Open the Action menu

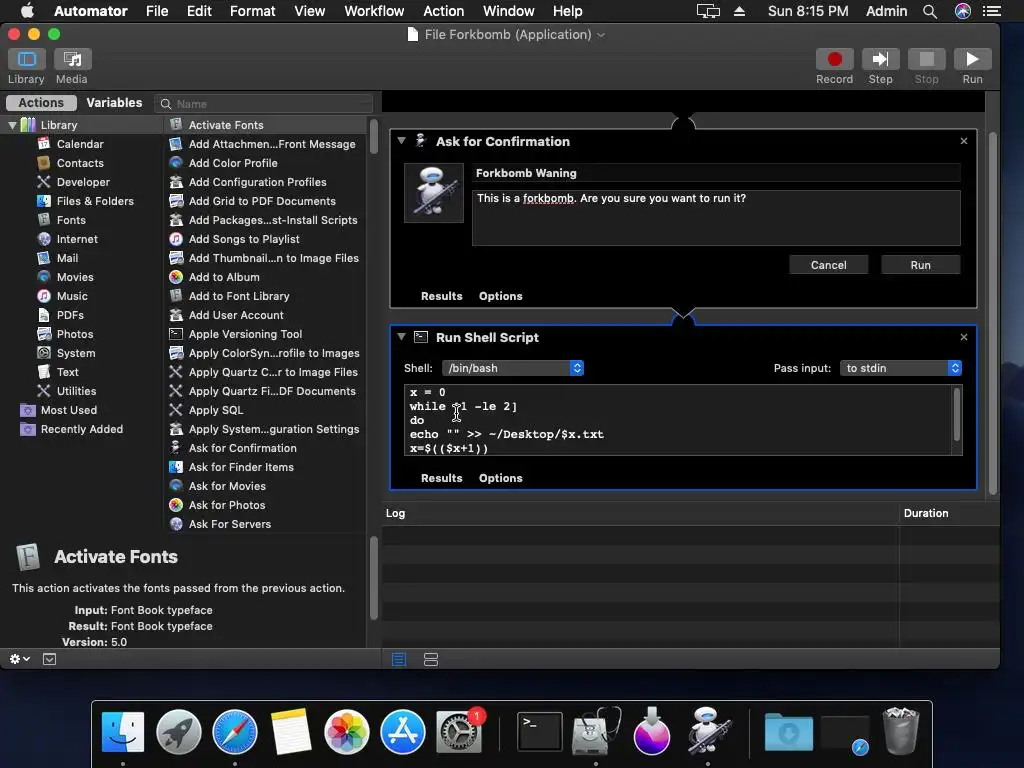(x=443, y=11)
